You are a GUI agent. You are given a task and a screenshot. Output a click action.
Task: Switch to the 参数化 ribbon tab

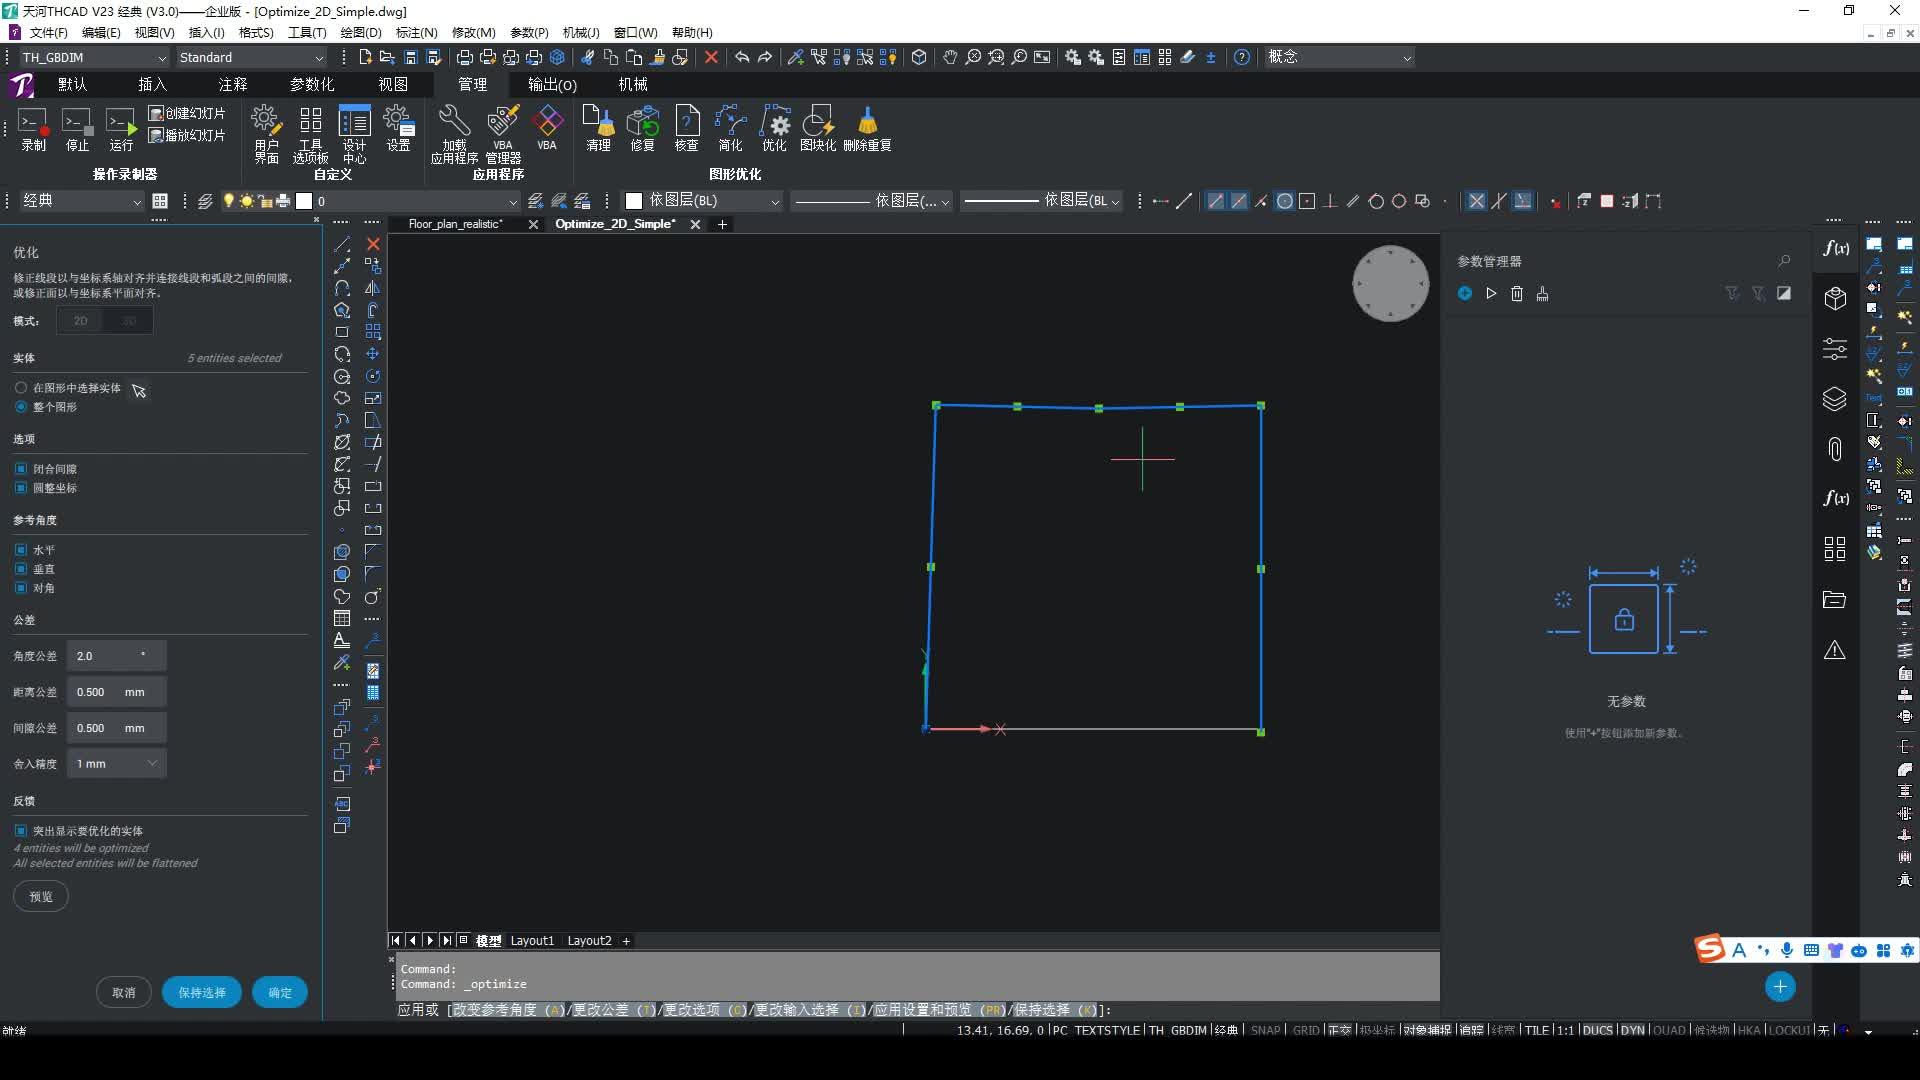pos(311,85)
